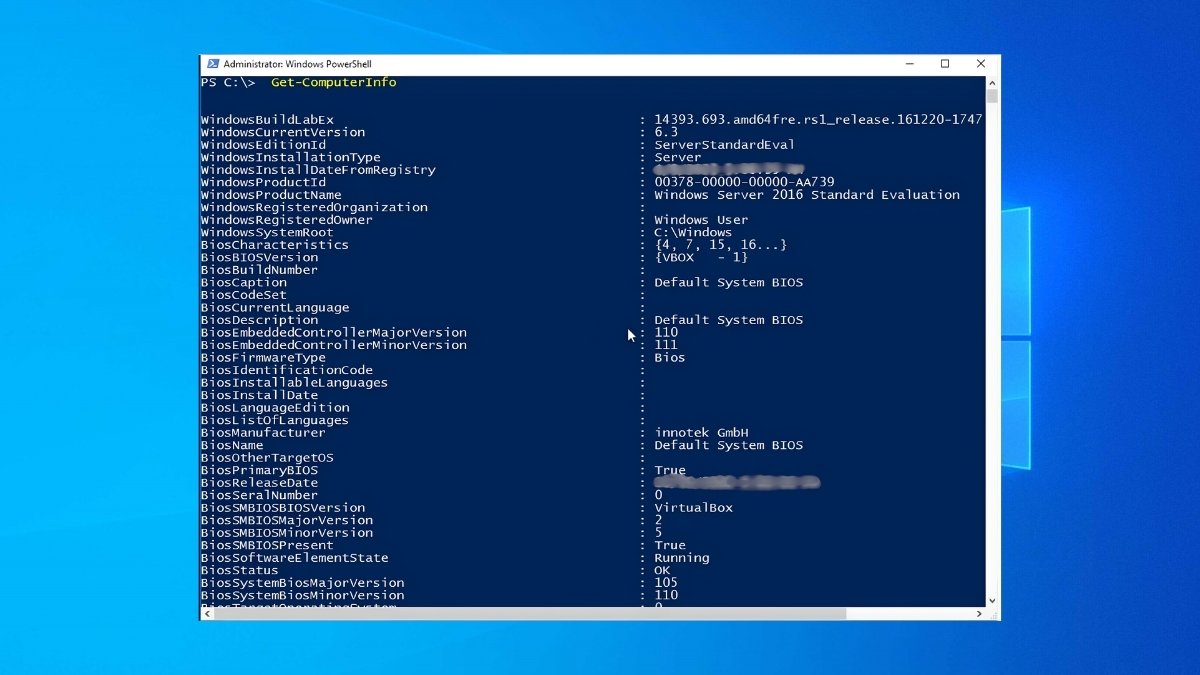Select the BiosSeralNumber property name
The width and height of the screenshot is (1200, 675).
[x=260, y=495]
